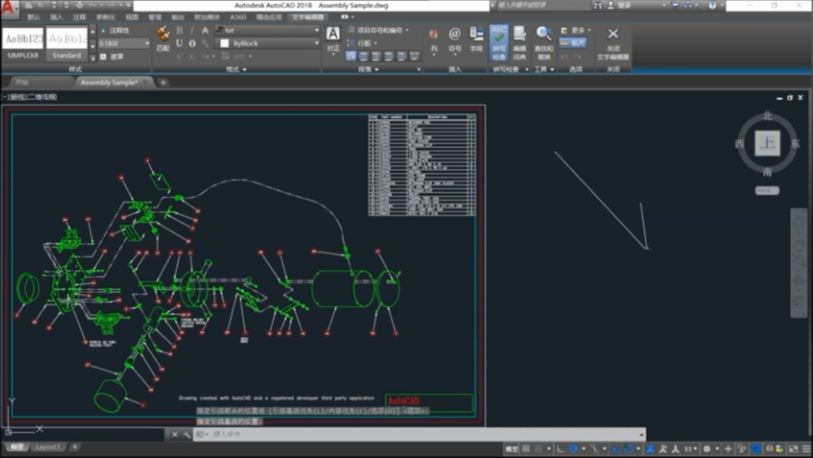
Task: Open the text height dropdown
Action: pyautogui.click(x=147, y=44)
